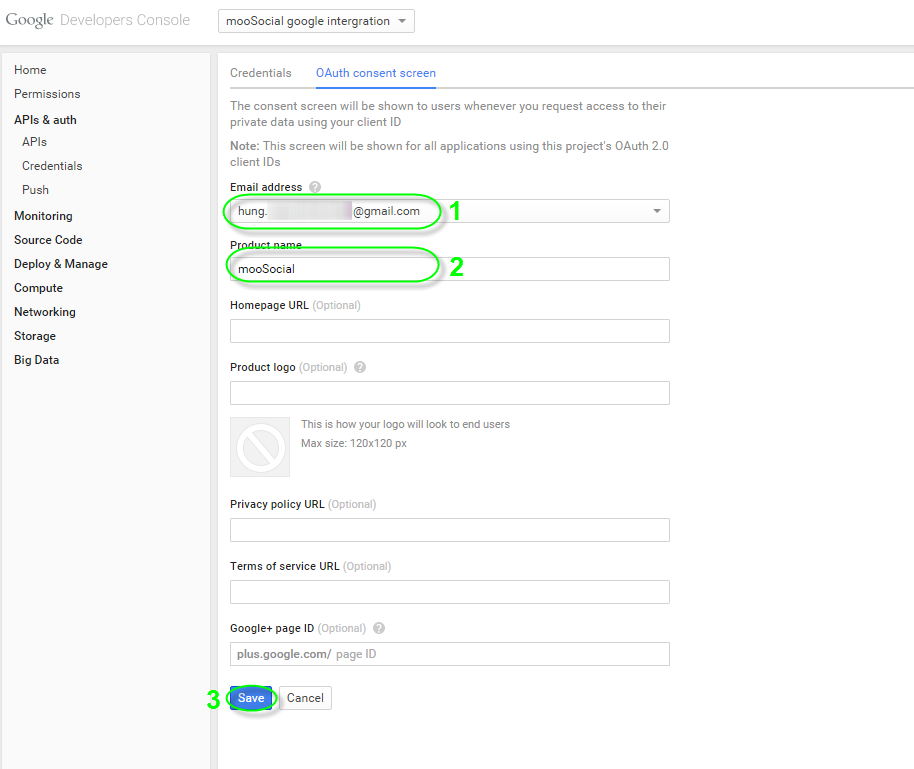Expand the Deploy & Manage section
Screen dimensions: 914x769
click(61, 264)
